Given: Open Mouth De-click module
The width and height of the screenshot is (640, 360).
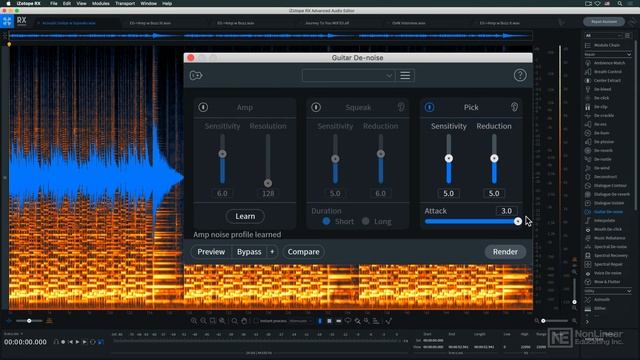Looking at the screenshot, I should point(603,229).
